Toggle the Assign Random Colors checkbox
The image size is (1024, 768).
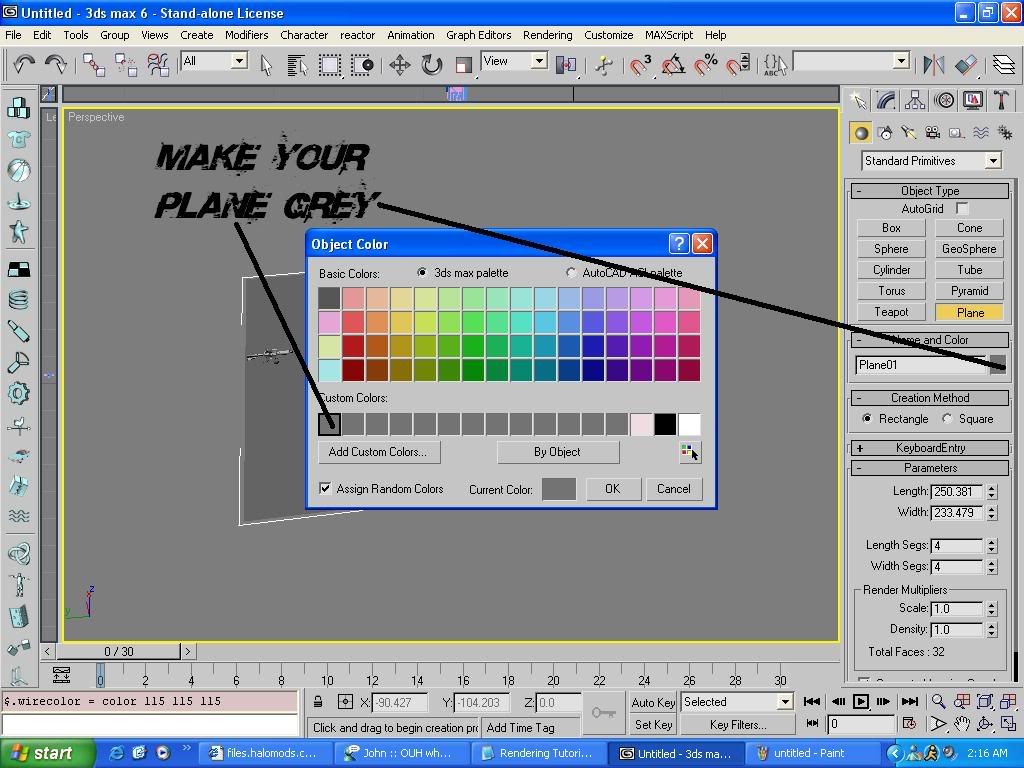coord(325,488)
